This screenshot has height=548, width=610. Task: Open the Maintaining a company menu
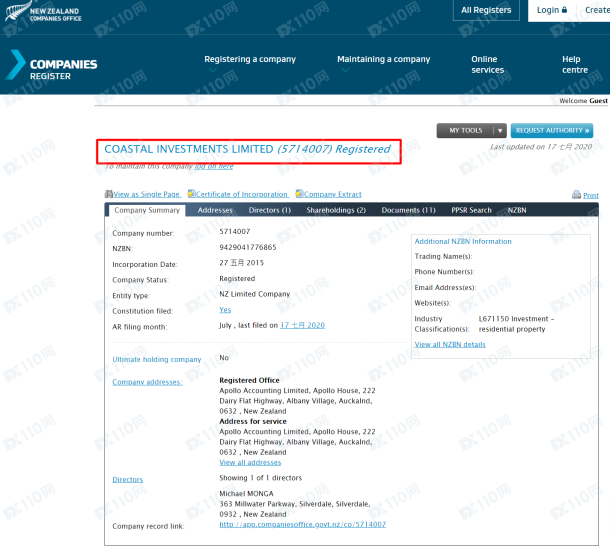(384, 60)
